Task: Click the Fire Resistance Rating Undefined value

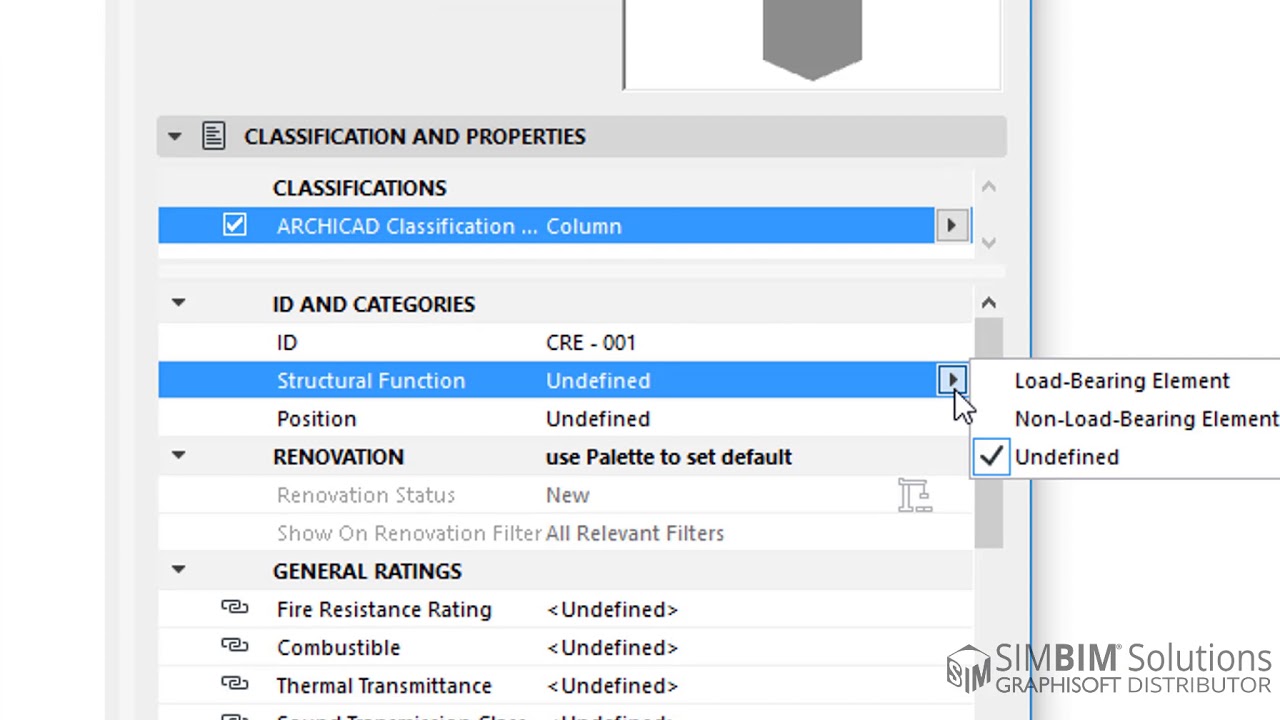Action: coord(612,609)
